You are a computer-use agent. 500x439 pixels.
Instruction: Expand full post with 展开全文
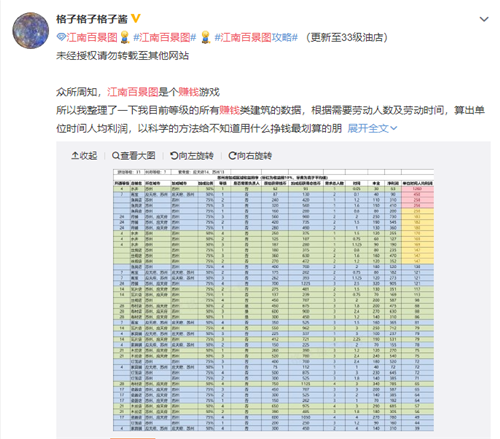pos(368,128)
